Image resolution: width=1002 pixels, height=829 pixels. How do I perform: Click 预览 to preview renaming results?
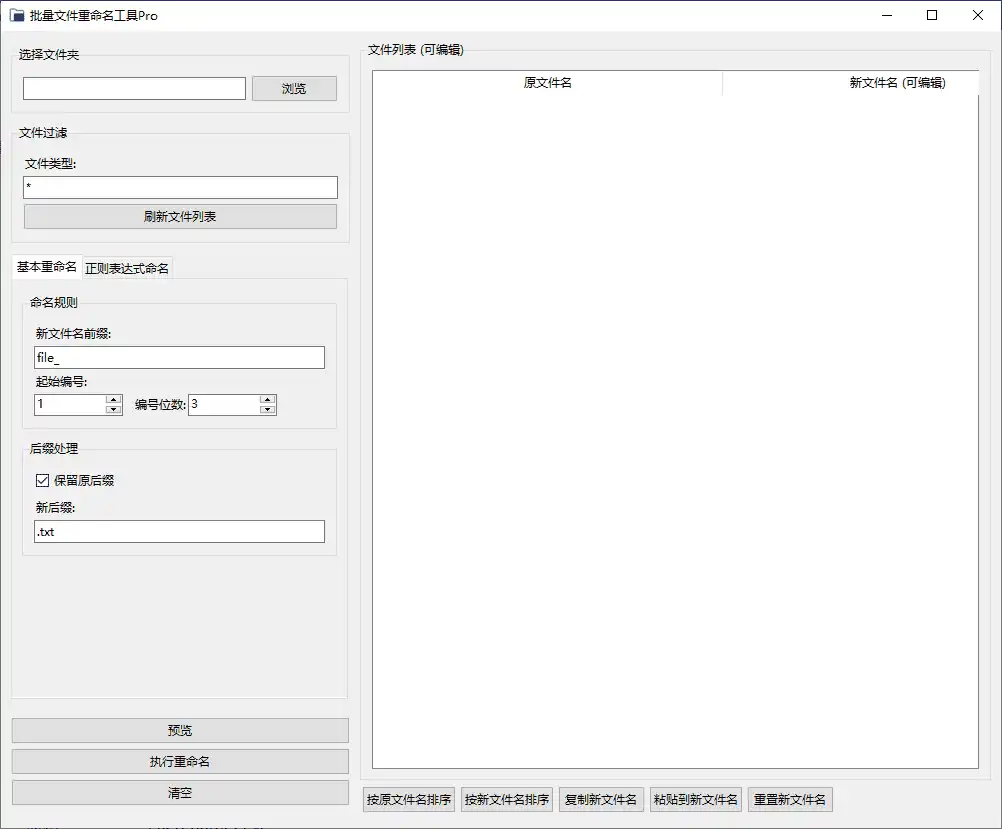pyautogui.click(x=179, y=730)
